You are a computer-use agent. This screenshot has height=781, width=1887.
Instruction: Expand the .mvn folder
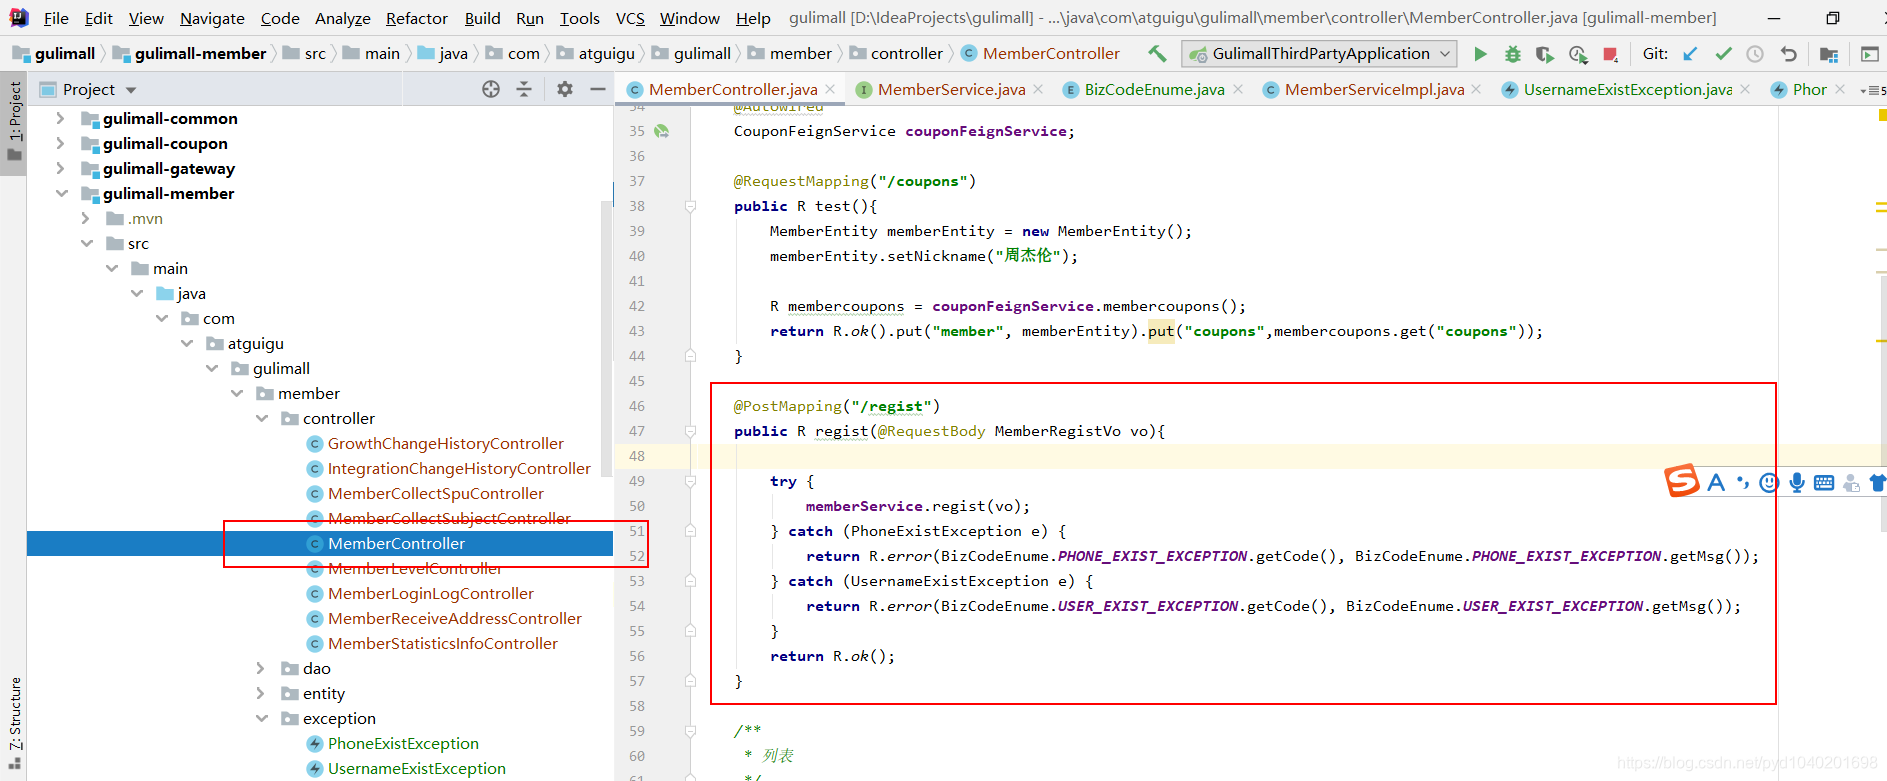(x=85, y=218)
